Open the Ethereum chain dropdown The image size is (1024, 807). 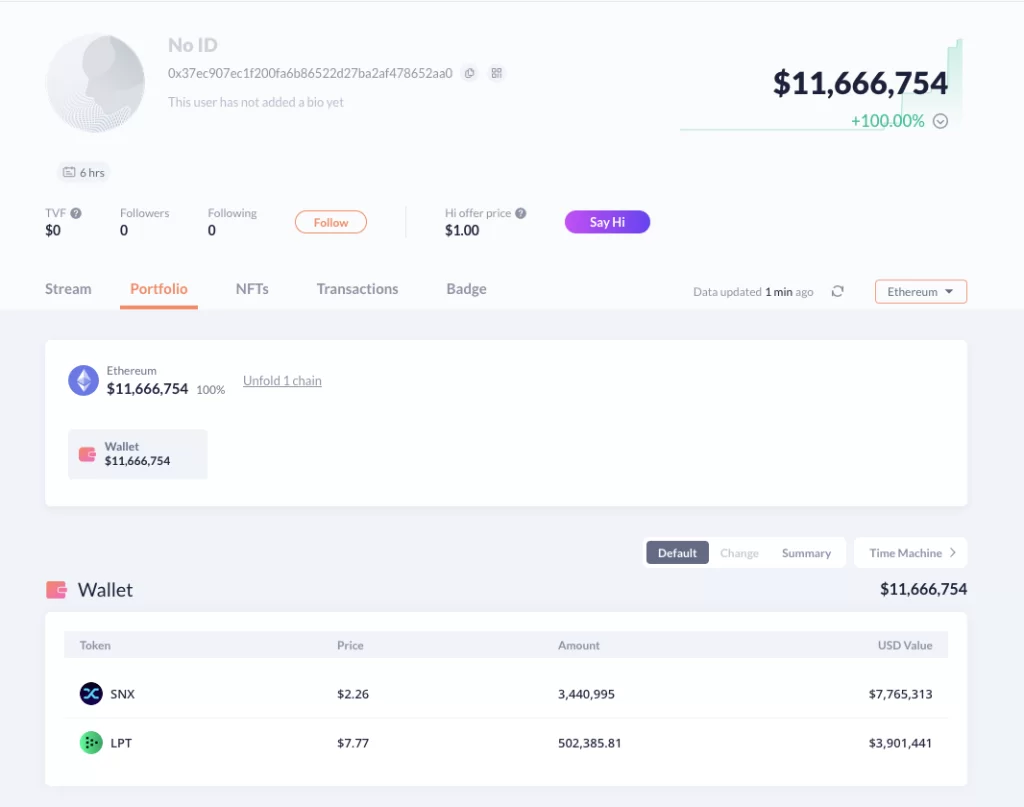[x=920, y=292]
